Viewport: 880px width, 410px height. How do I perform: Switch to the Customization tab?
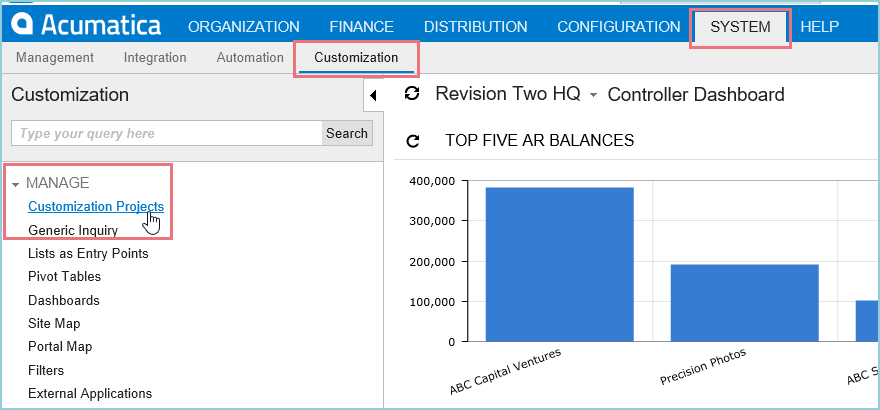(356, 57)
